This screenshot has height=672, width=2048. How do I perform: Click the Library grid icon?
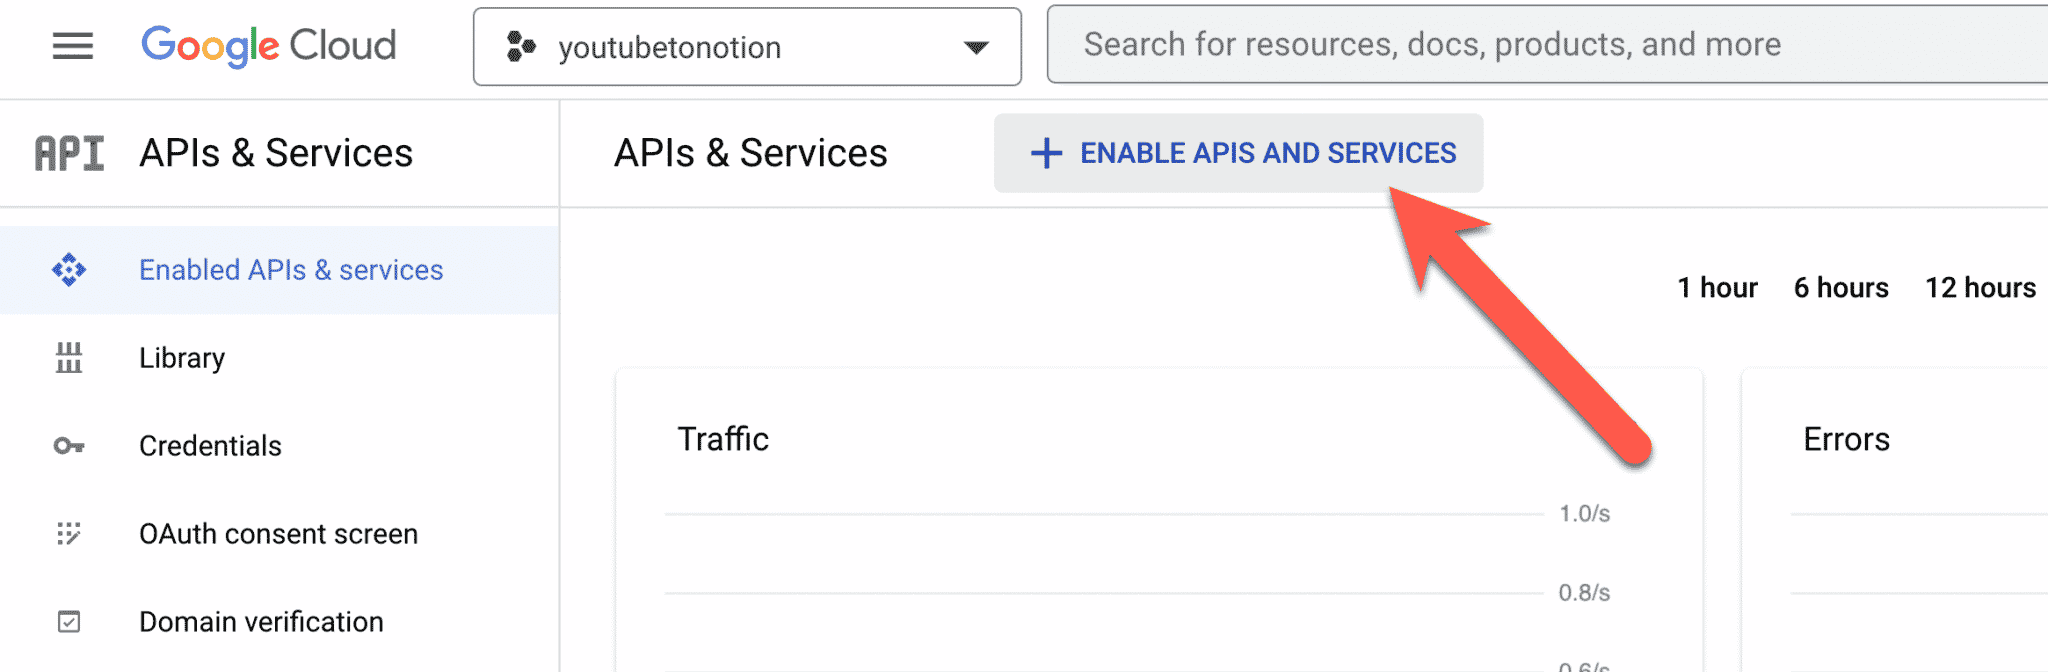tap(68, 357)
